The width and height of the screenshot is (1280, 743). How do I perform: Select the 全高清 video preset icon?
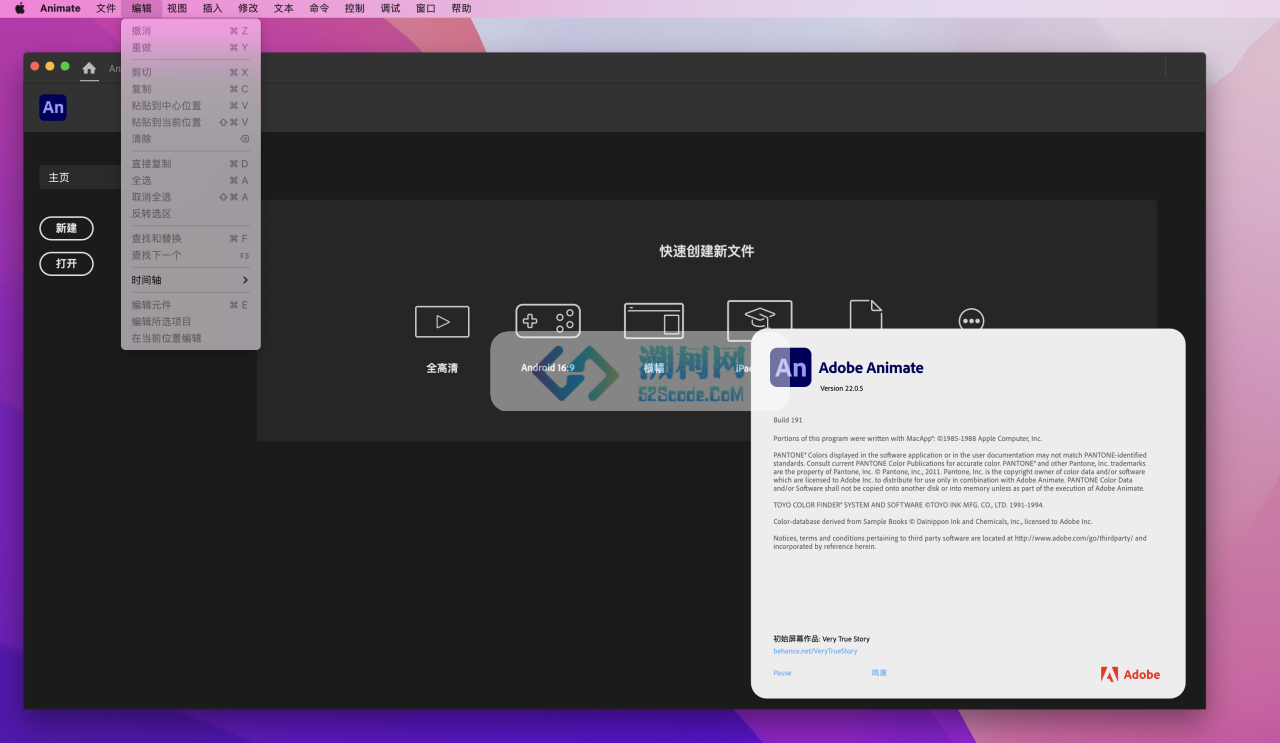442,321
